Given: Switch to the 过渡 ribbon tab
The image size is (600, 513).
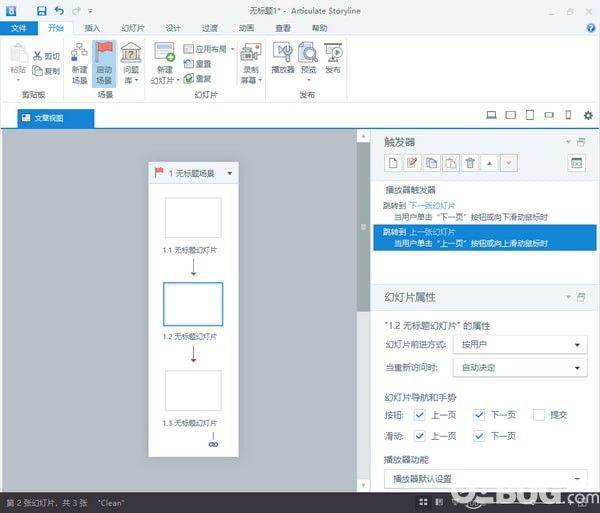Looking at the screenshot, I should coord(209,28).
